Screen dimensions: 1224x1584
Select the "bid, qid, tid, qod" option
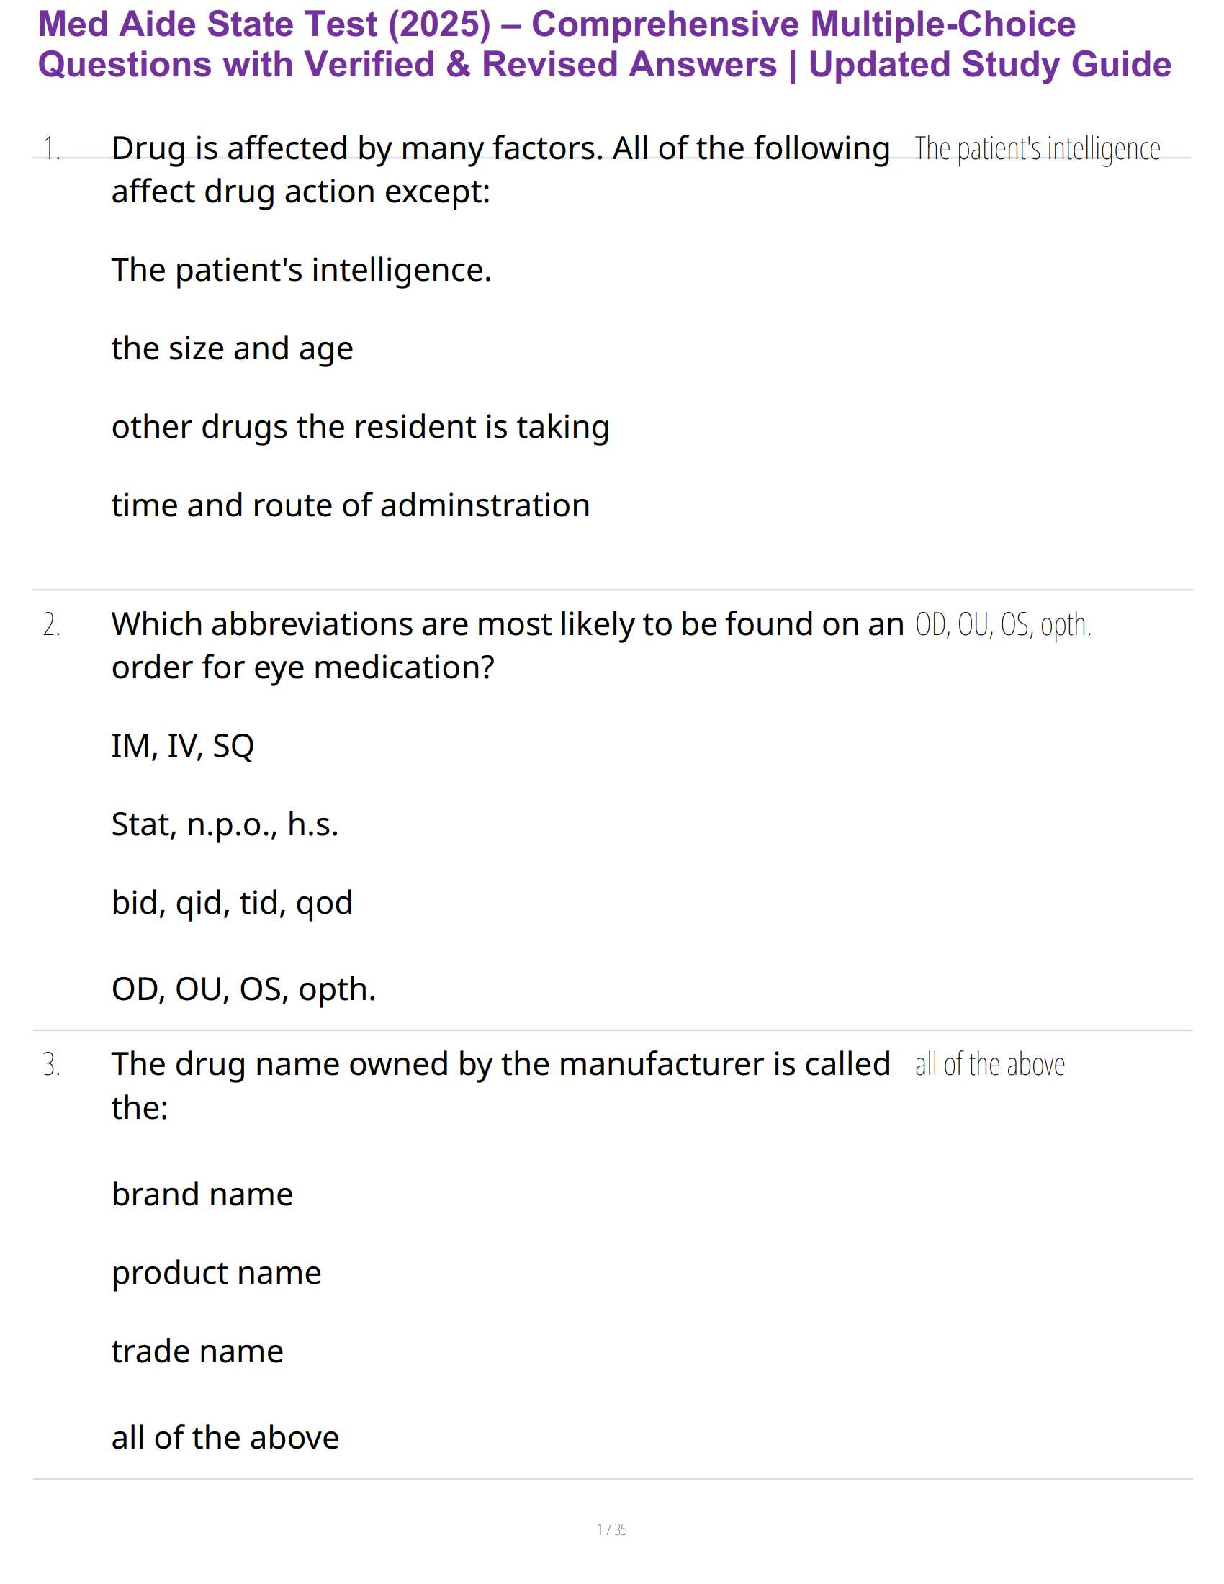pyautogui.click(x=232, y=903)
